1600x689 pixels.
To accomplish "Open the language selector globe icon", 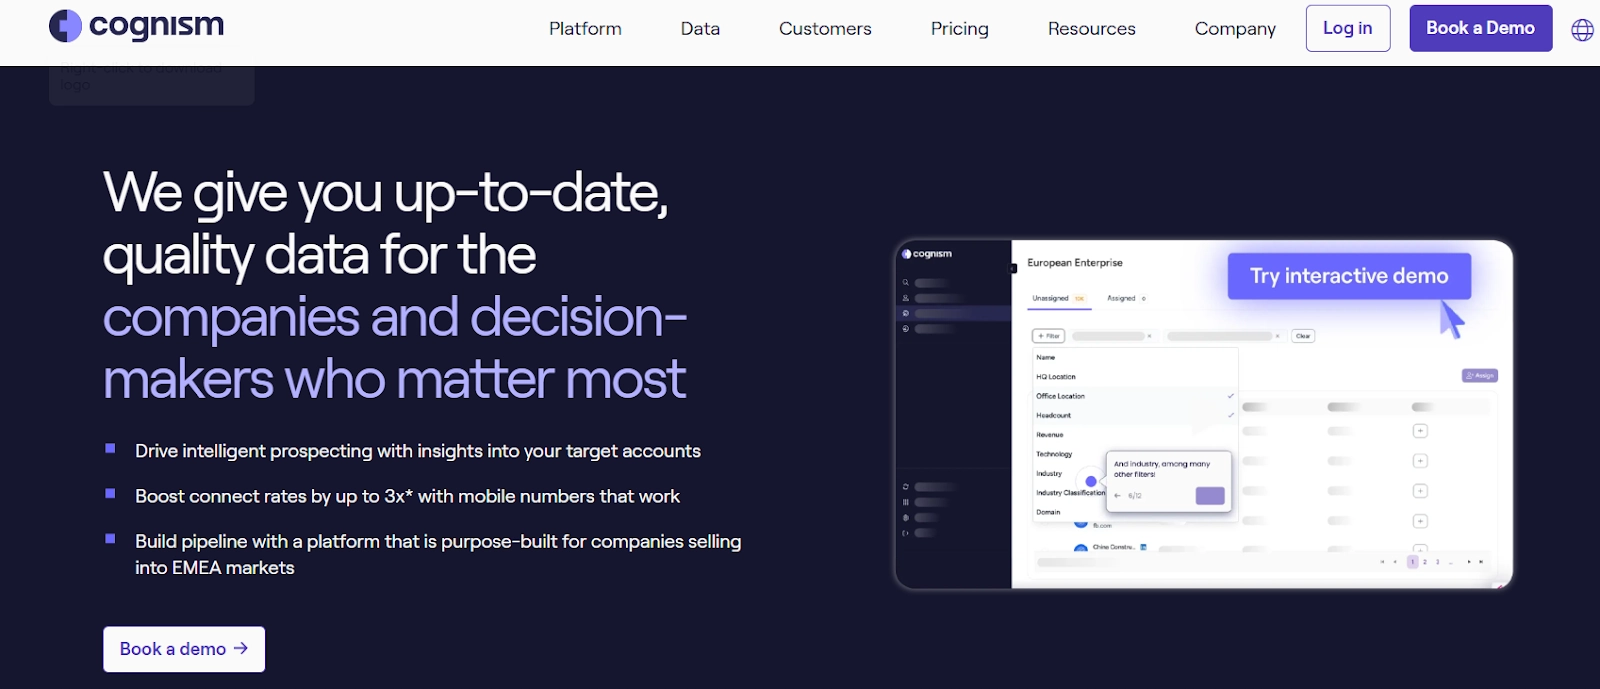I will (x=1582, y=30).
